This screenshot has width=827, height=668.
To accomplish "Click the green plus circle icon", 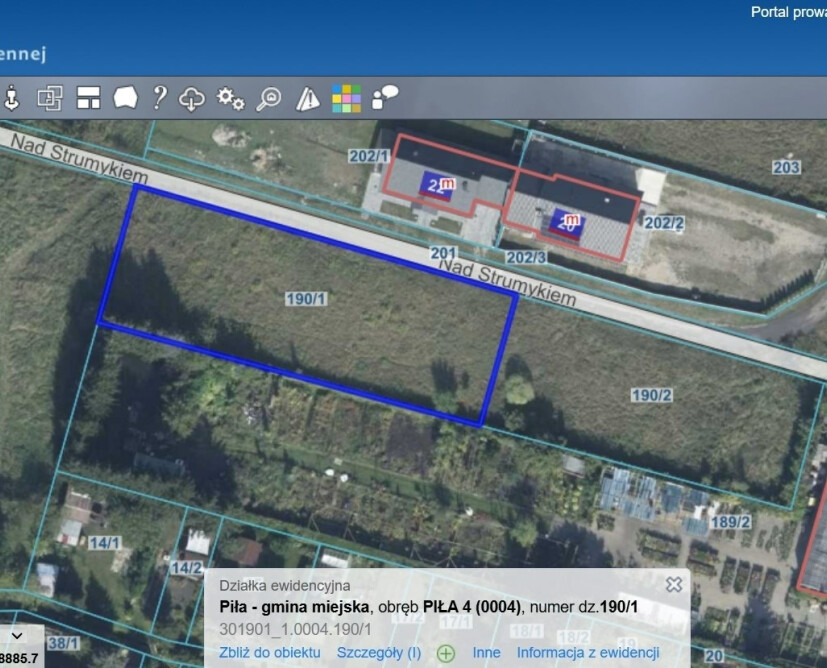I will 446,653.
